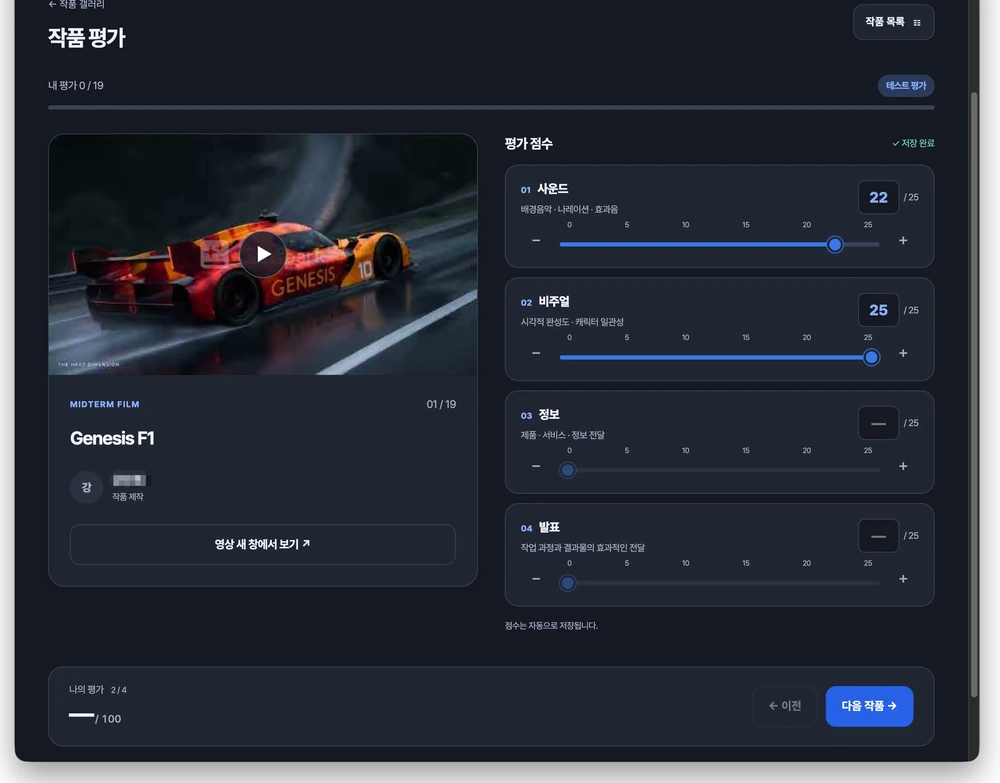Click the 사운드 slider handle
Screen dimensions: 1000x783
tap(834, 244)
